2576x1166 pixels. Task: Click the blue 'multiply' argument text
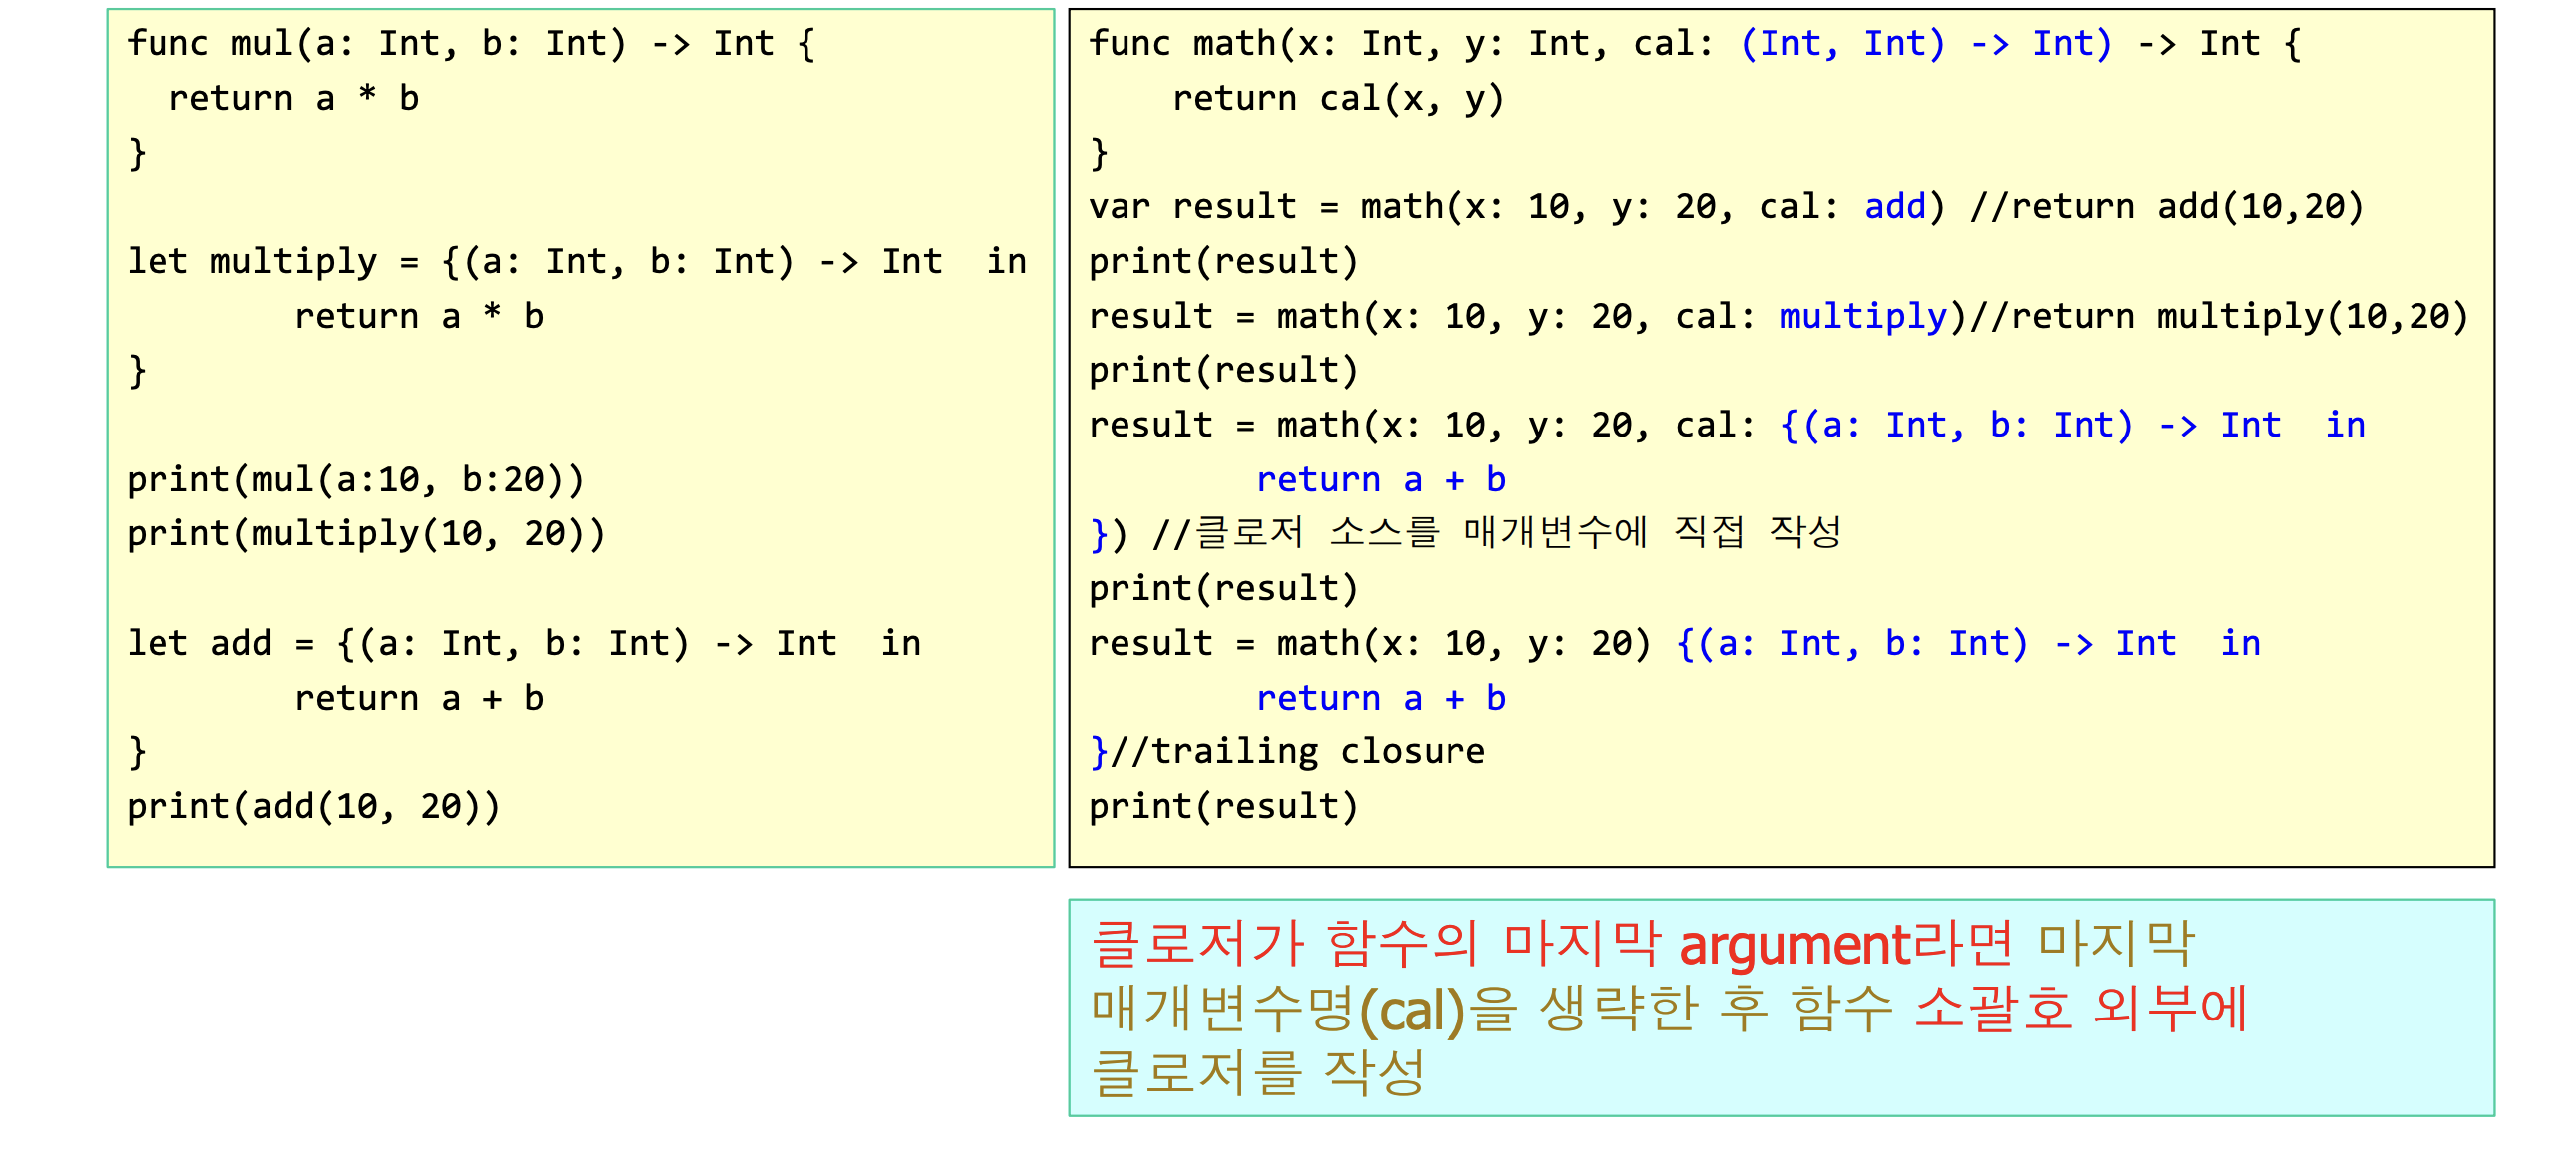tap(1862, 317)
